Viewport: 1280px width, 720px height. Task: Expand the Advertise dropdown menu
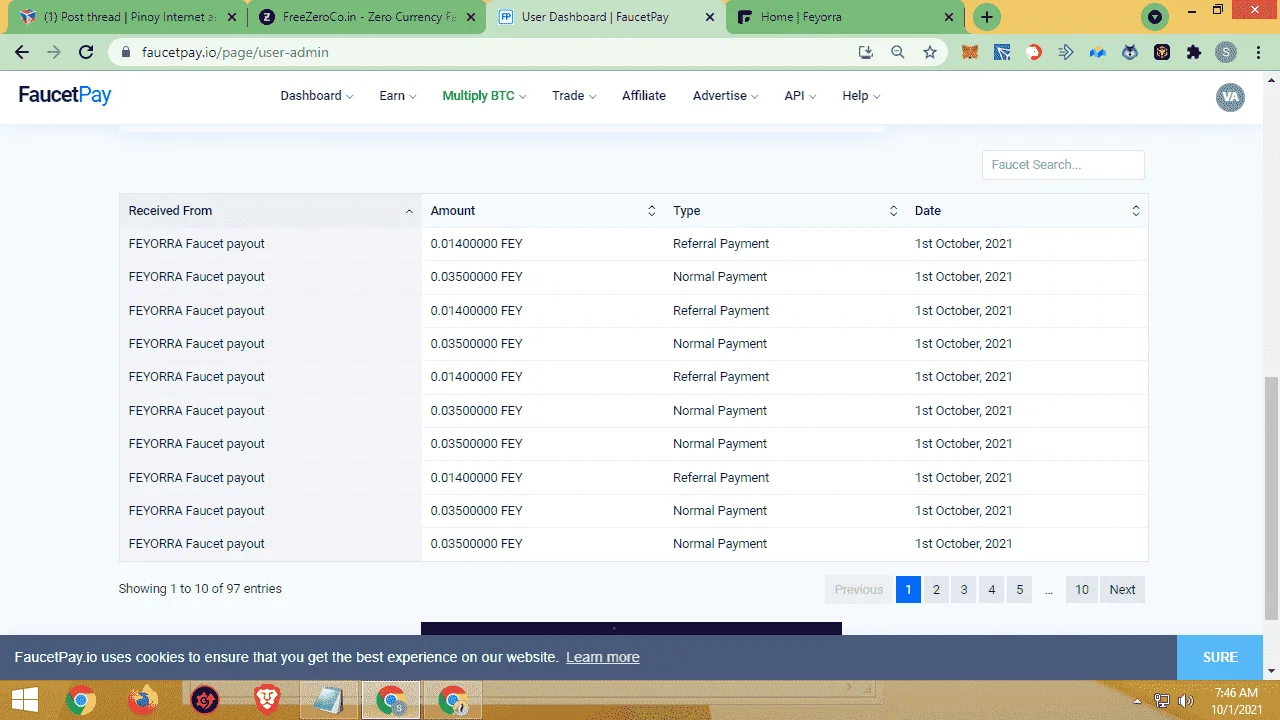(726, 96)
